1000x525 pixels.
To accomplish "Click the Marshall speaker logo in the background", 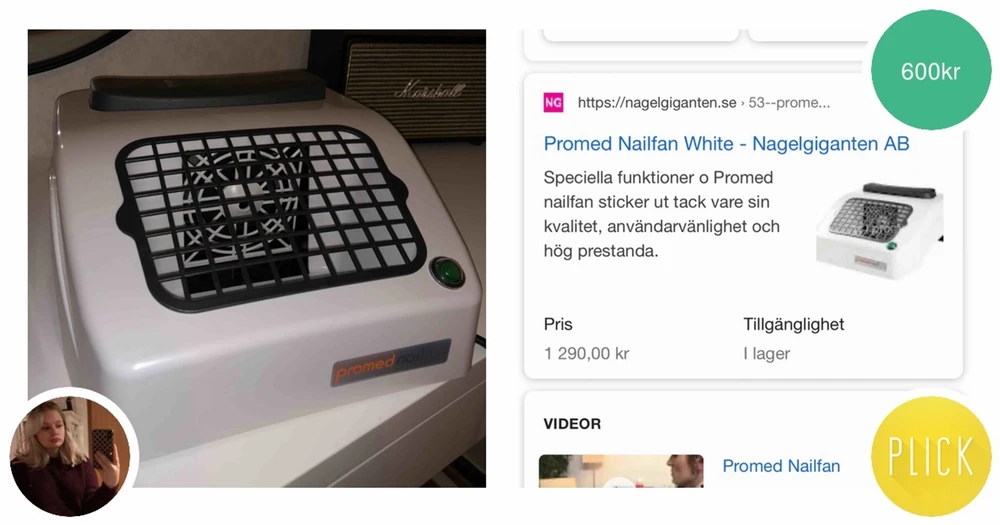I will pos(430,90).
